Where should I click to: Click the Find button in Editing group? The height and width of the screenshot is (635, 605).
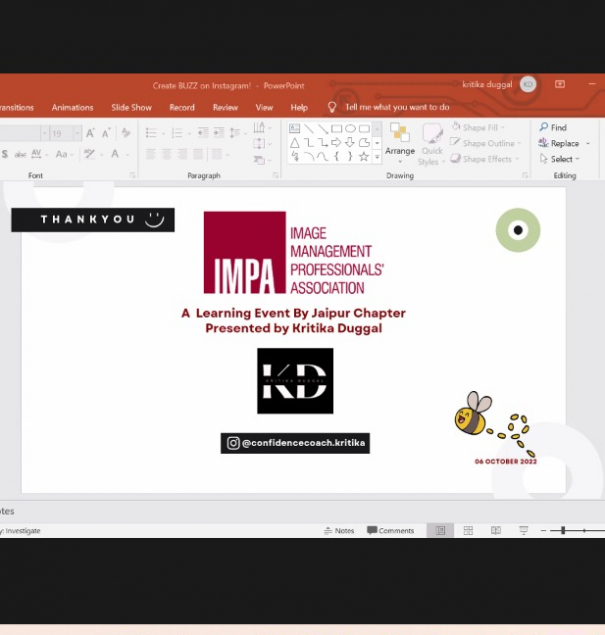coord(553,128)
